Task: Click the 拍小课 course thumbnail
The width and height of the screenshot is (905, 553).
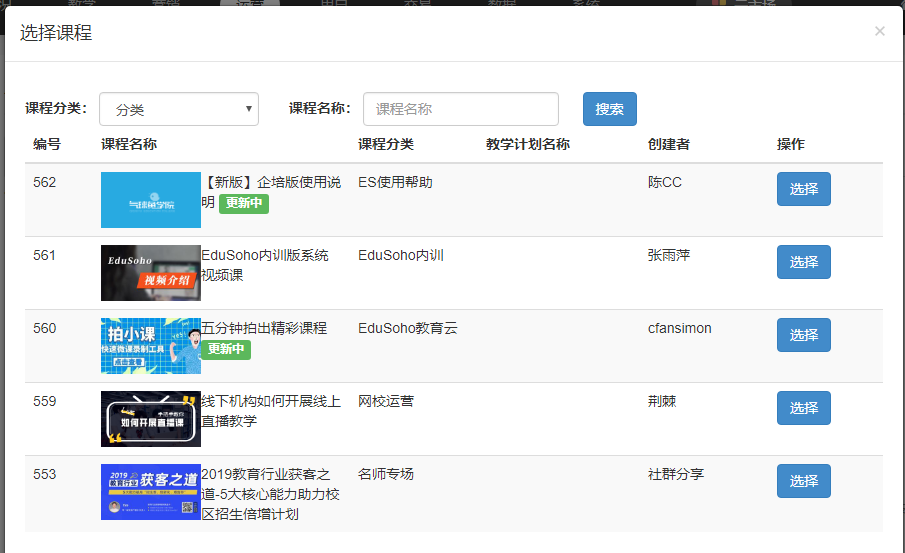Action: pos(150,346)
